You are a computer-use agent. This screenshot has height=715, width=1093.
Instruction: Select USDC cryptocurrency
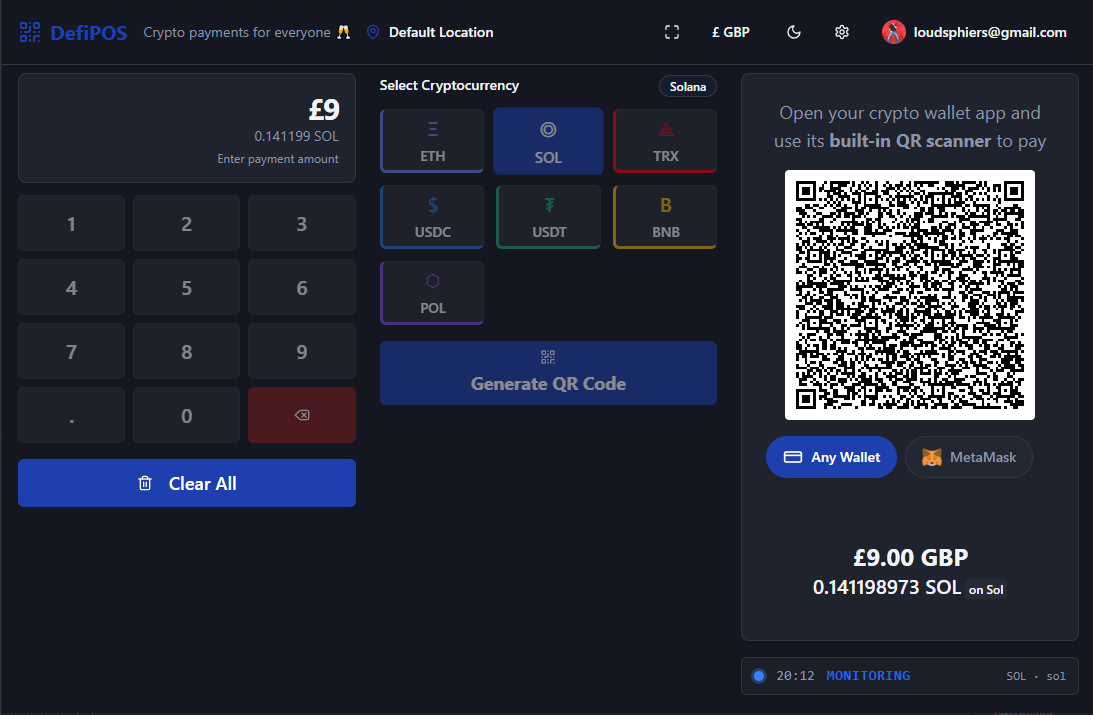[432, 217]
